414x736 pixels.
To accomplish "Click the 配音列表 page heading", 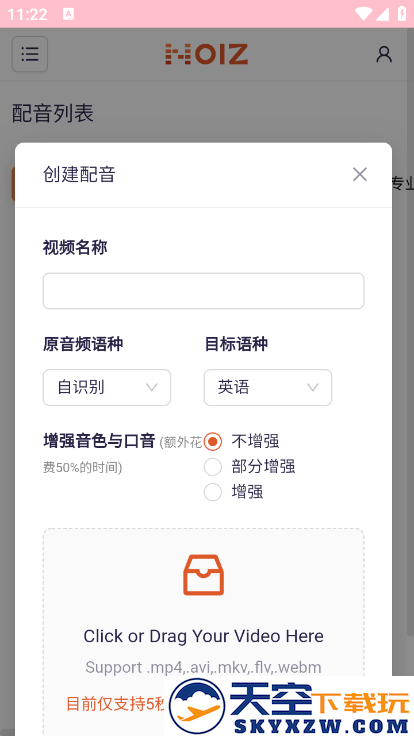I will (53, 113).
